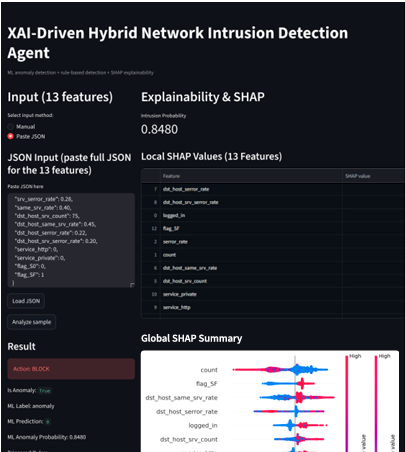Viewport: 405px width, 452px height.
Task: Select the dst_host_srv_serror_rate table row
Action: (x=273, y=202)
